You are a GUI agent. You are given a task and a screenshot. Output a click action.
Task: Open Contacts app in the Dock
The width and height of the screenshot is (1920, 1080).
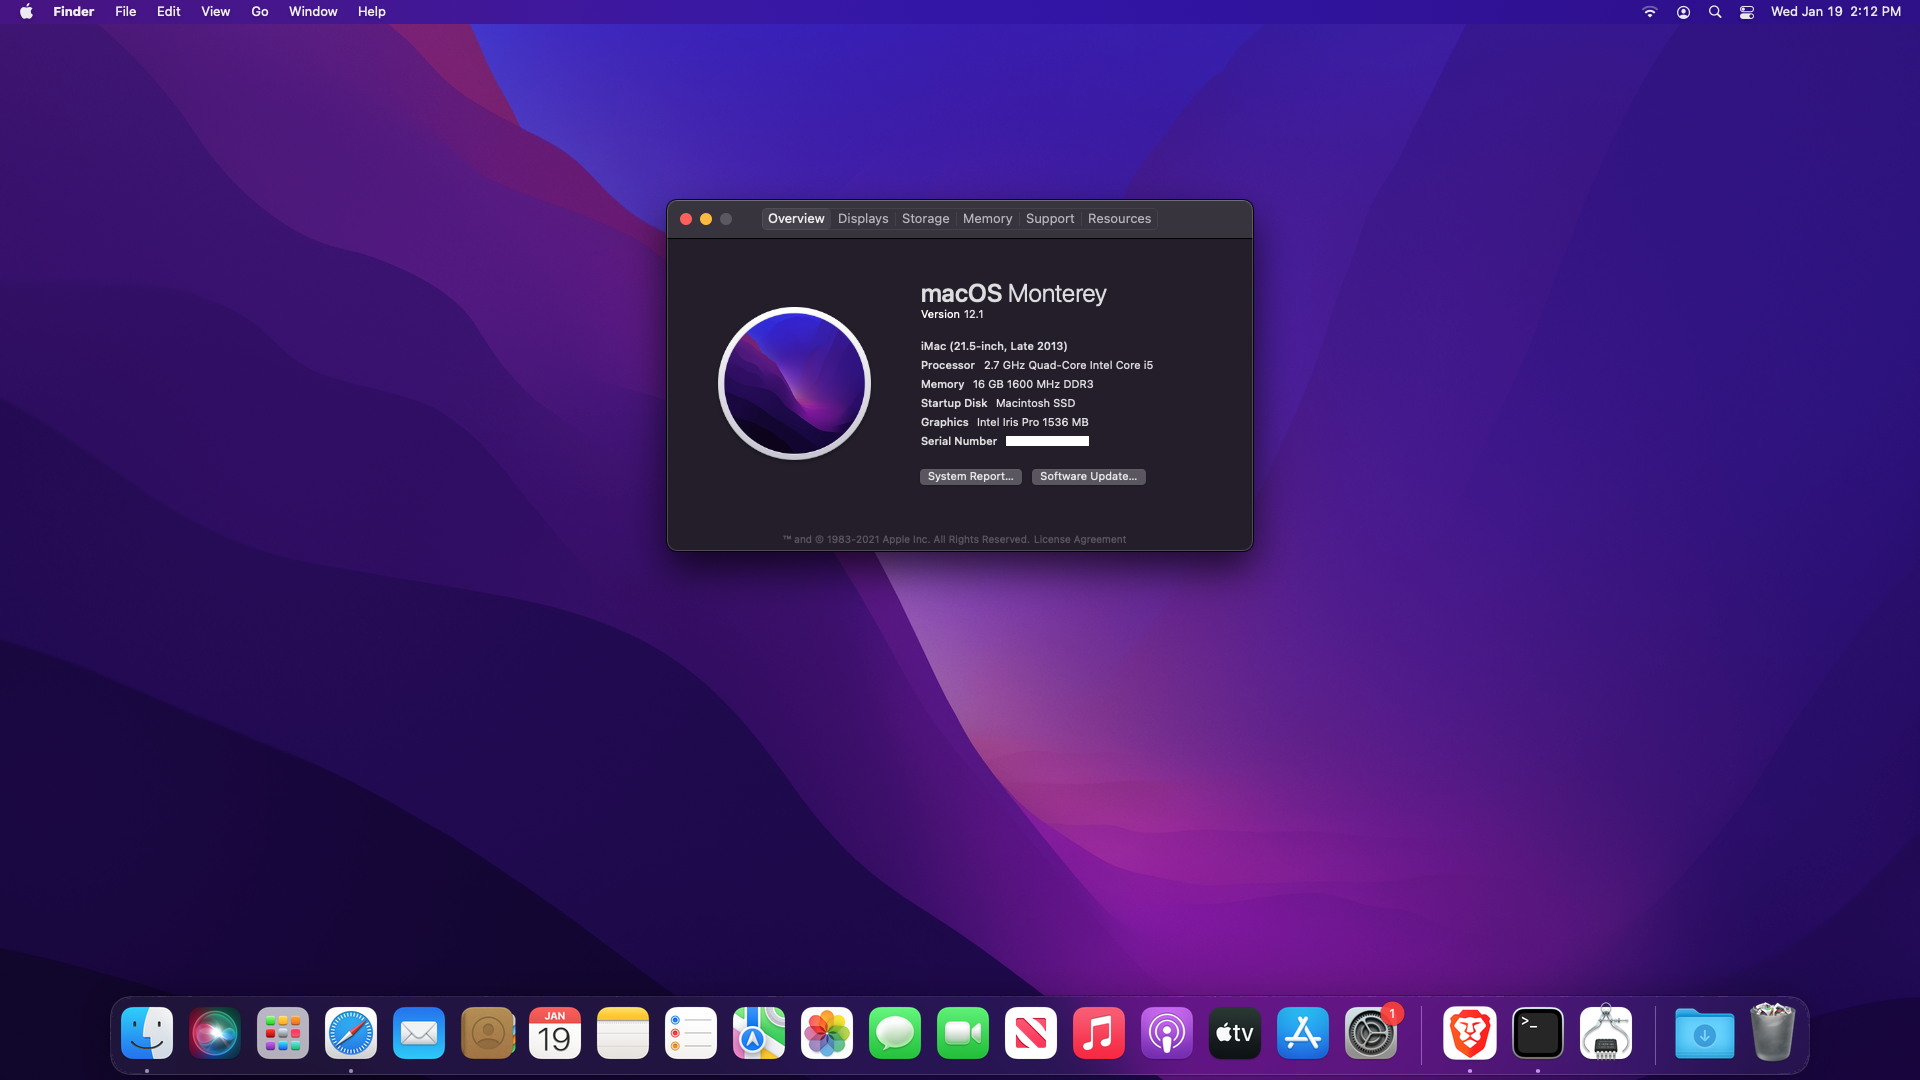[x=487, y=1033]
